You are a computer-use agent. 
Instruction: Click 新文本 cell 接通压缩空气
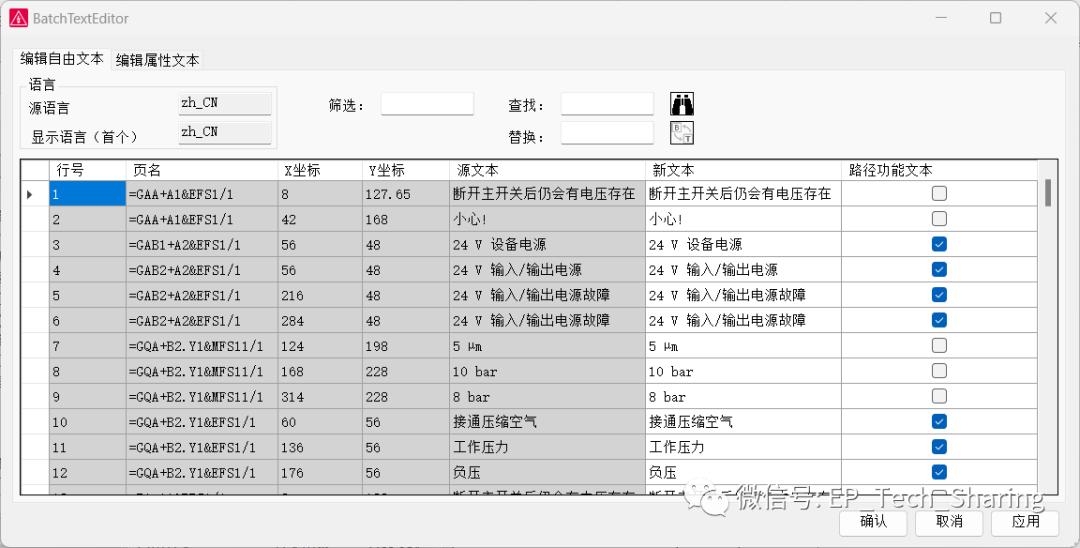tap(743, 421)
